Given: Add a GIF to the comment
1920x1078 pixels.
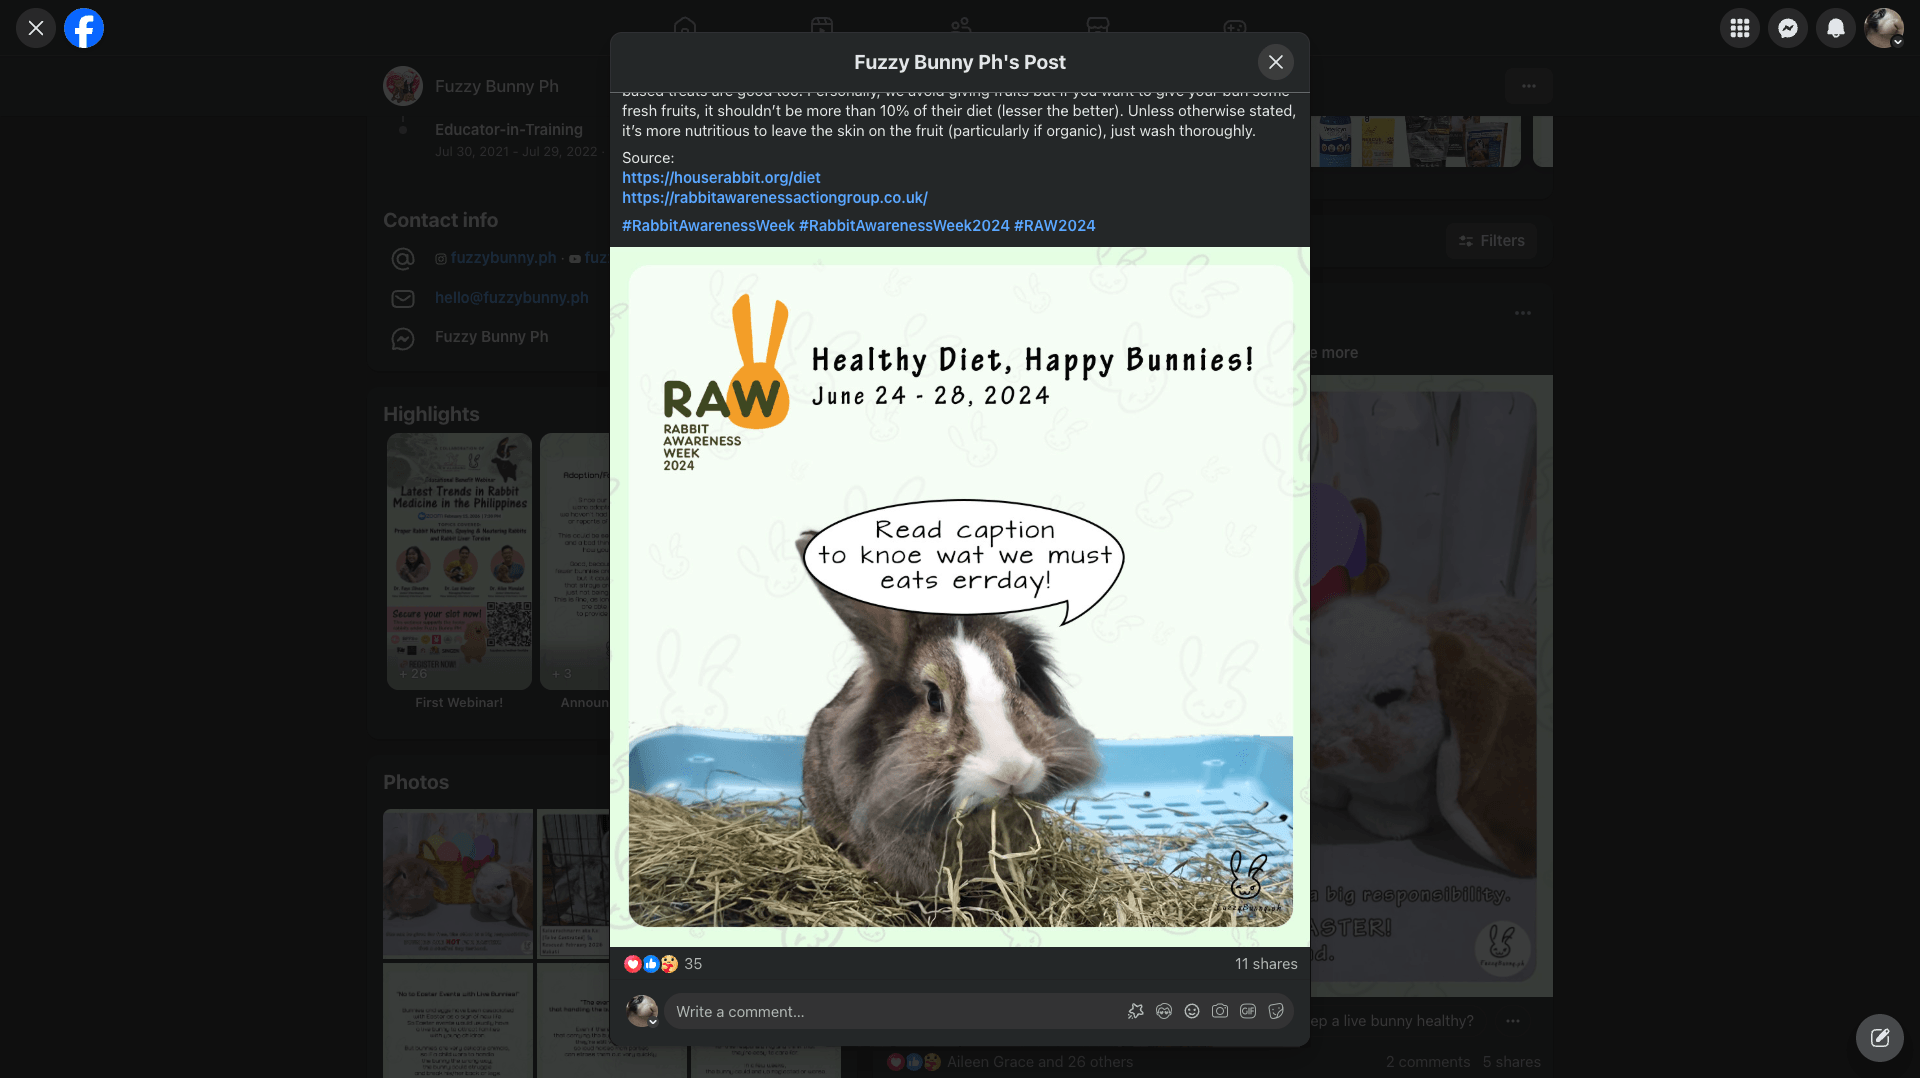Looking at the screenshot, I should [1247, 1011].
